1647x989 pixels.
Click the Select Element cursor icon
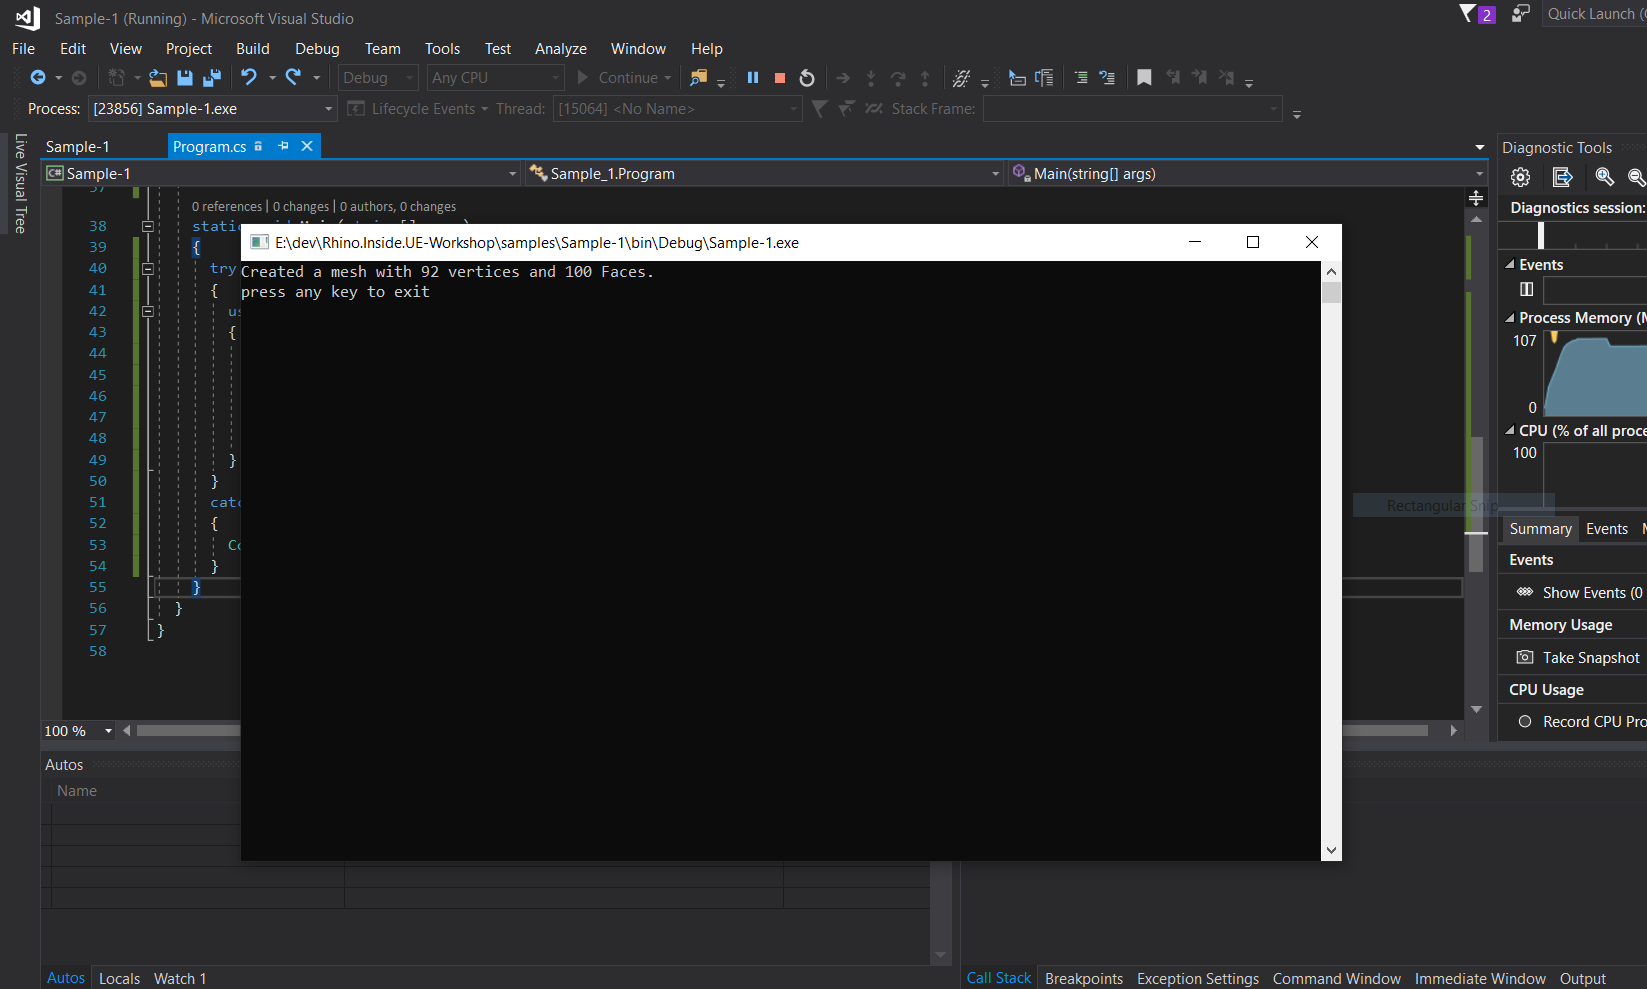coord(1017,78)
